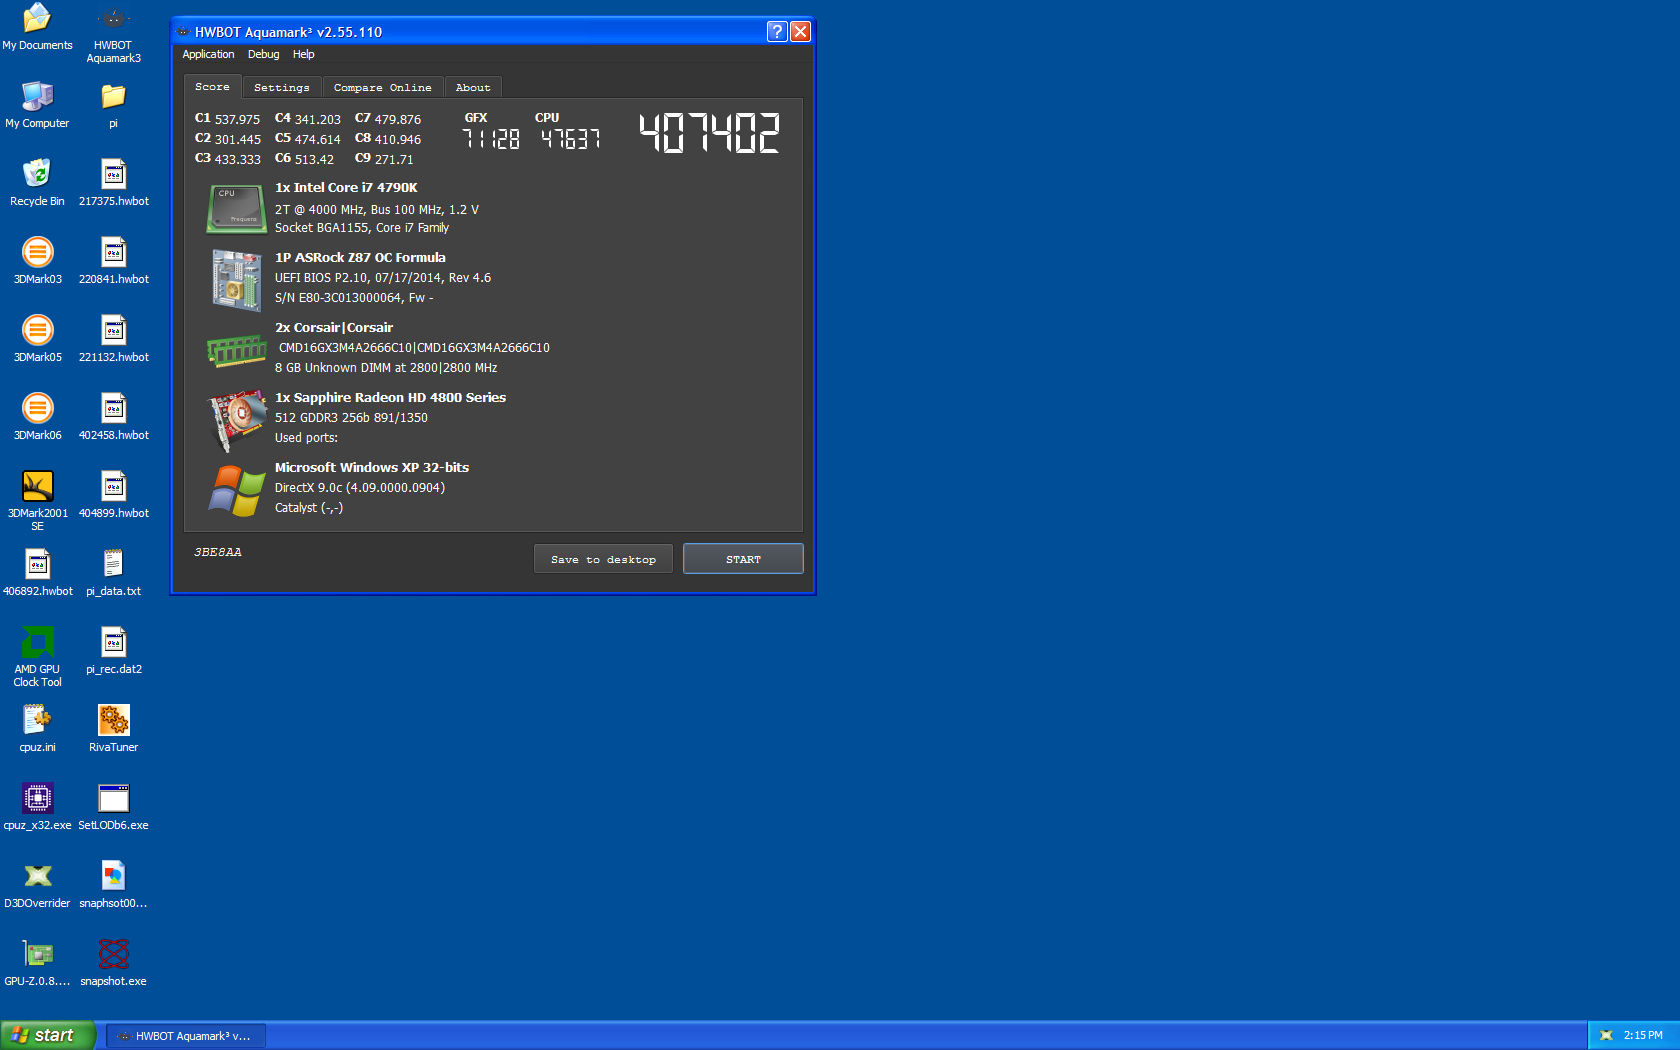Launch AMD GPU Clock Tool
This screenshot has width=1680, height=1050.
pos(37,657)
